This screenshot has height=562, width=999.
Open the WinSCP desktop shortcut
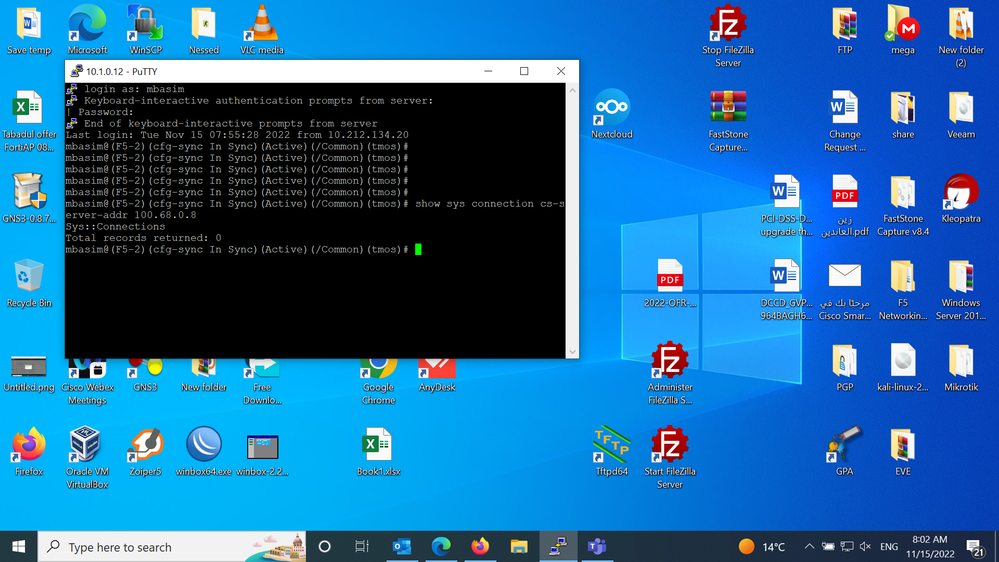coord(145,24)
